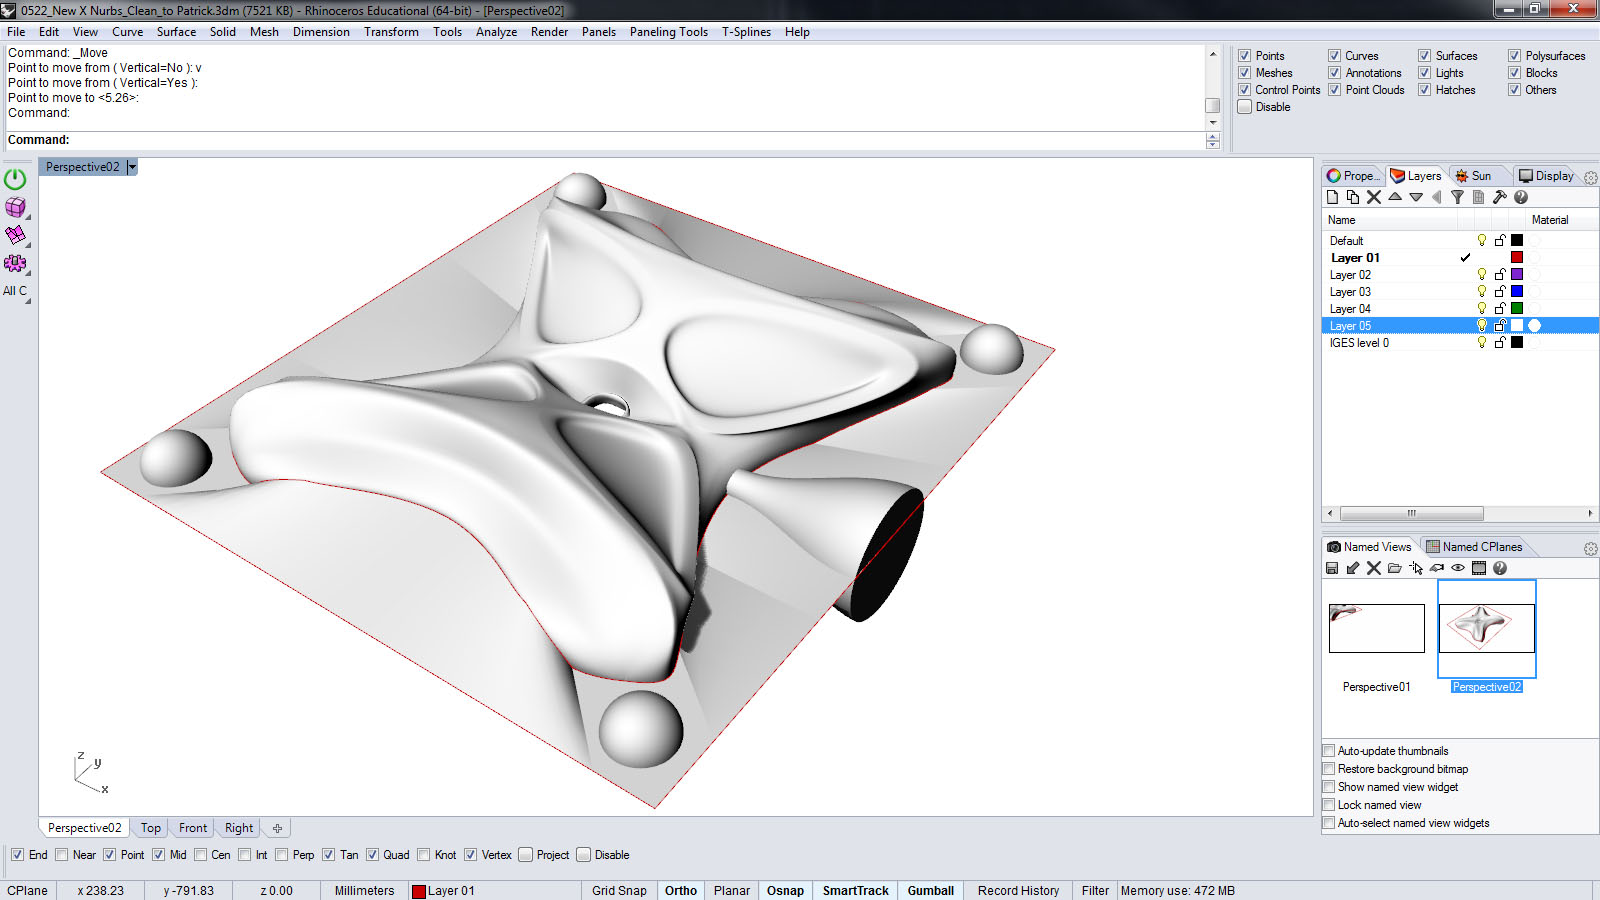Move layer up with the up arrow
The width and height of the screenshot is (1600, 900).
click(1395, 197)
